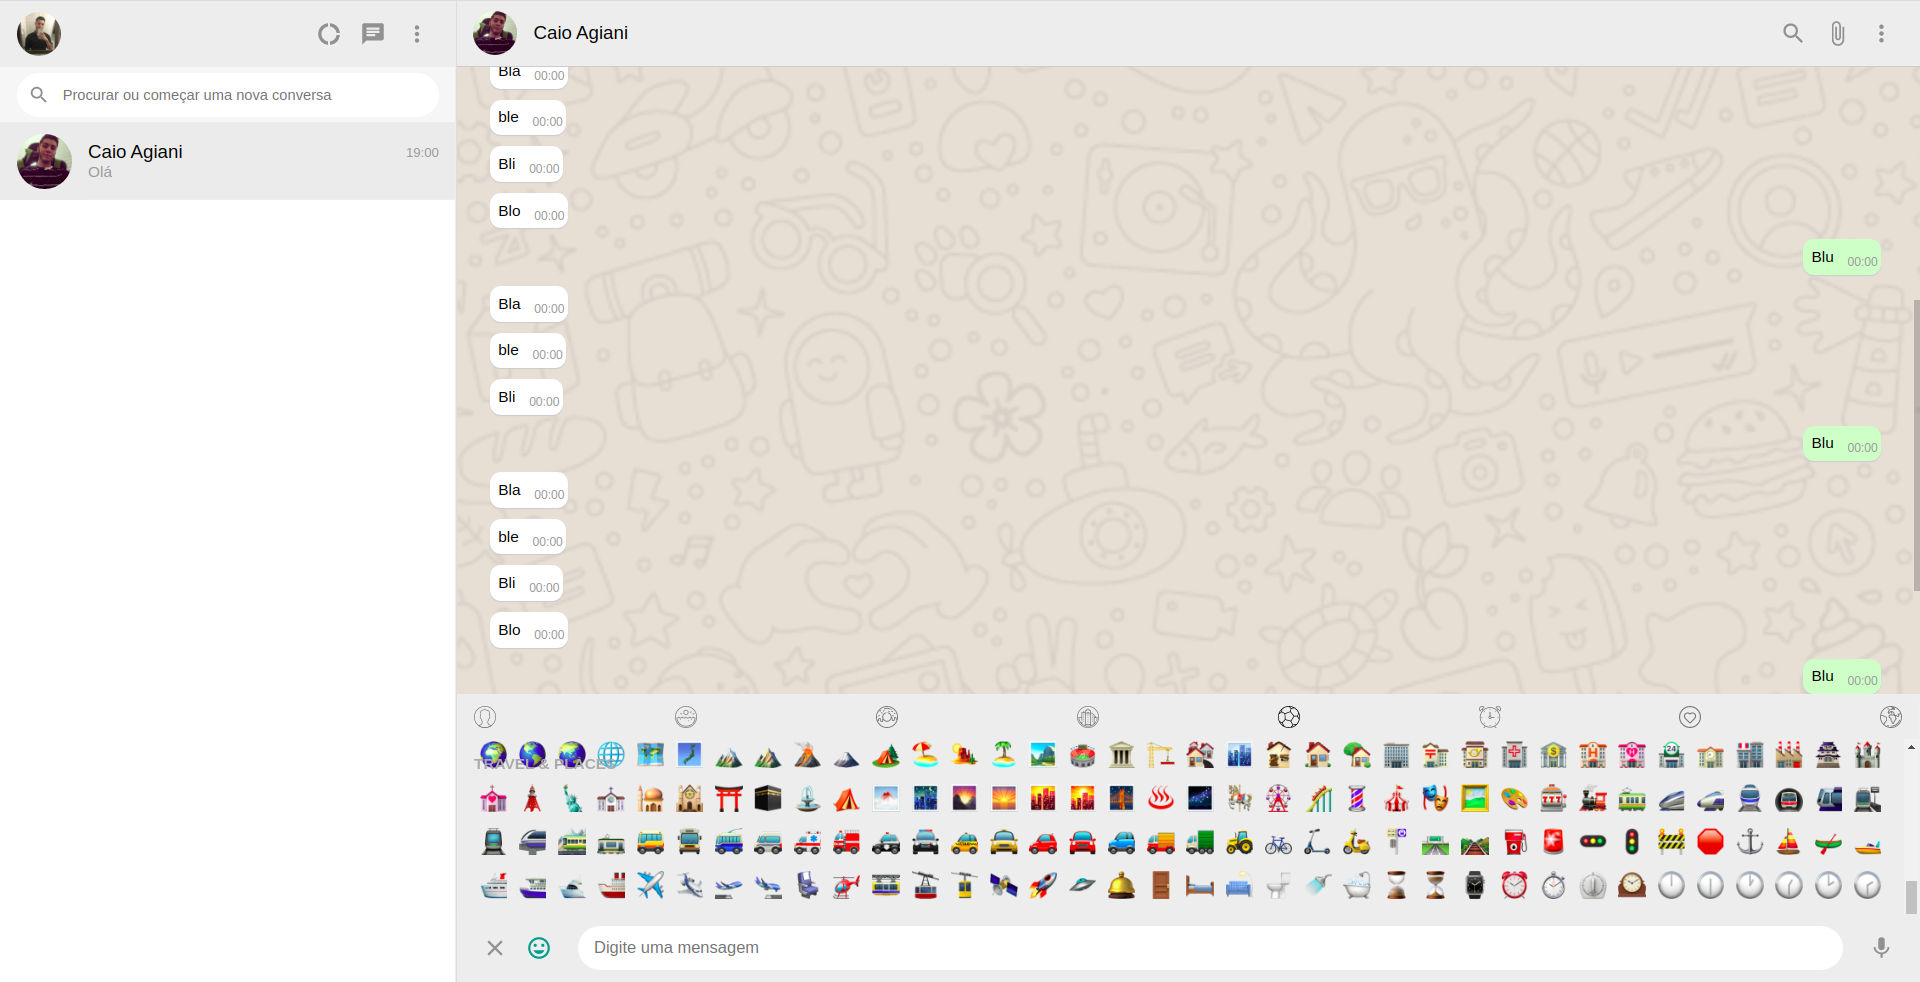Insert the Tokyo tower emoji
Screen dimensions: 1920x982
533,798
